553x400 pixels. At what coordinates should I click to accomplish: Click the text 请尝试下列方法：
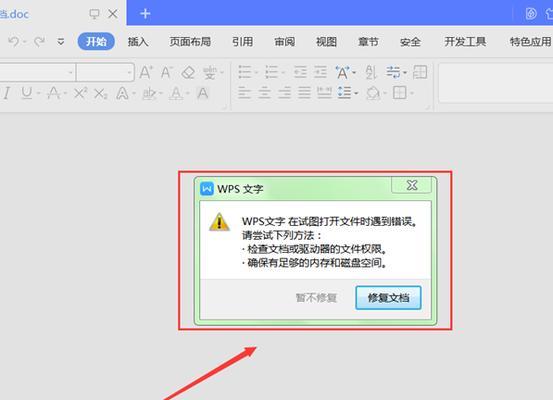coord(282,236)
